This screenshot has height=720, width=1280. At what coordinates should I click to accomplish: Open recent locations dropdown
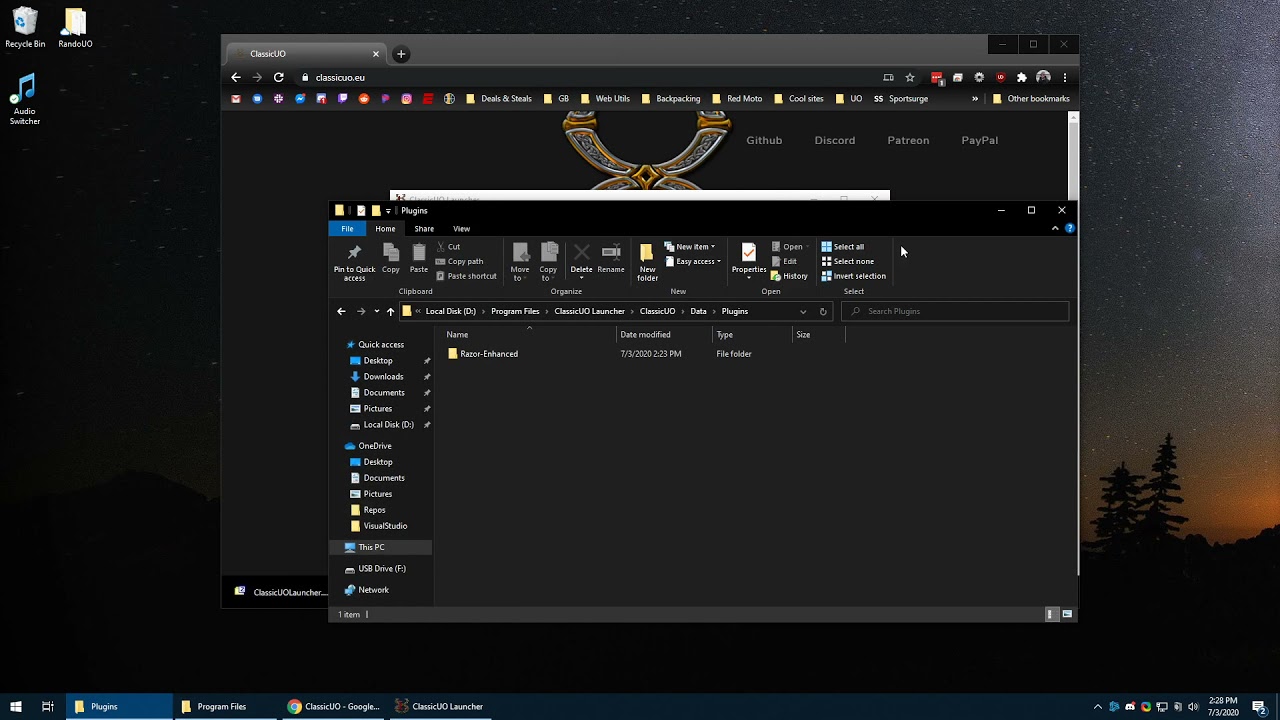(376, 311)
